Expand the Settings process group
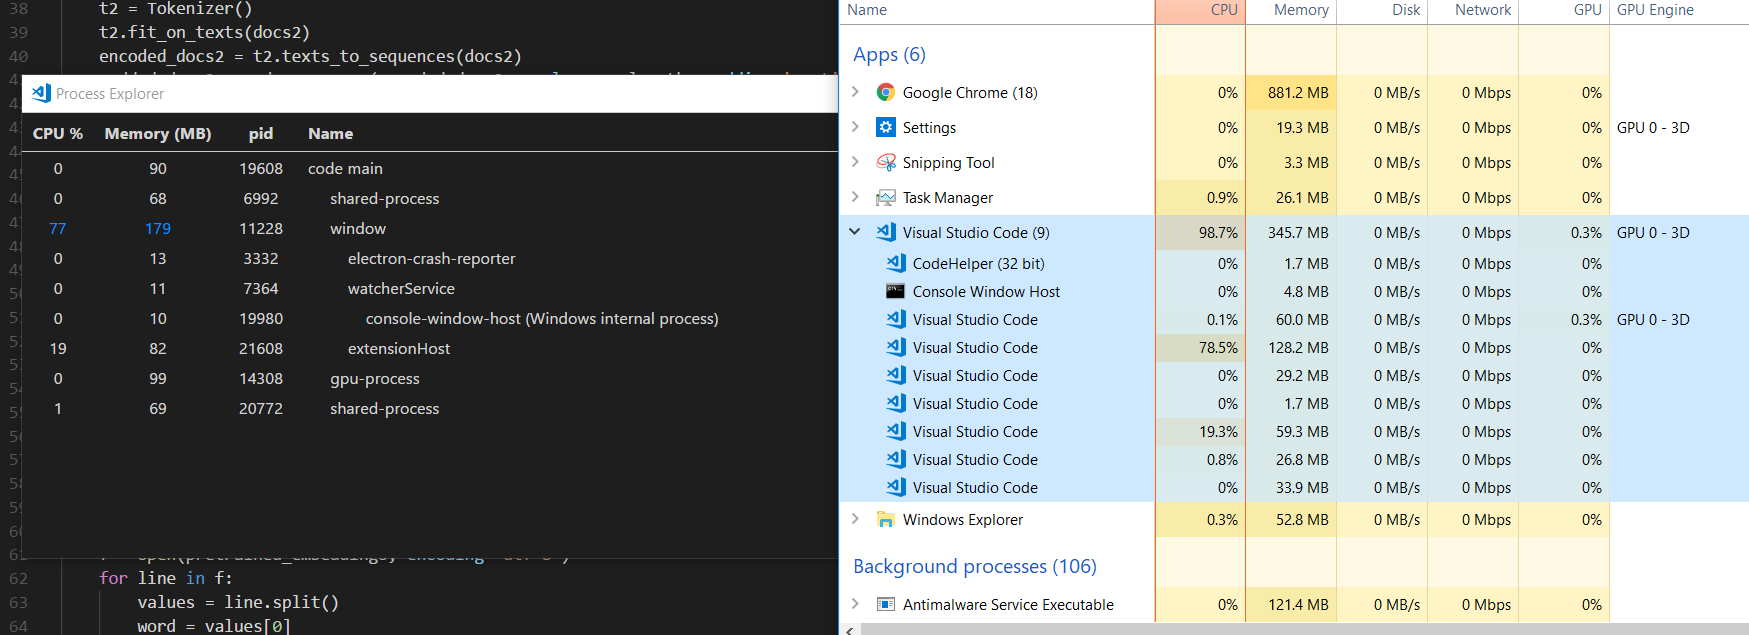 click(x=855, y=127)
